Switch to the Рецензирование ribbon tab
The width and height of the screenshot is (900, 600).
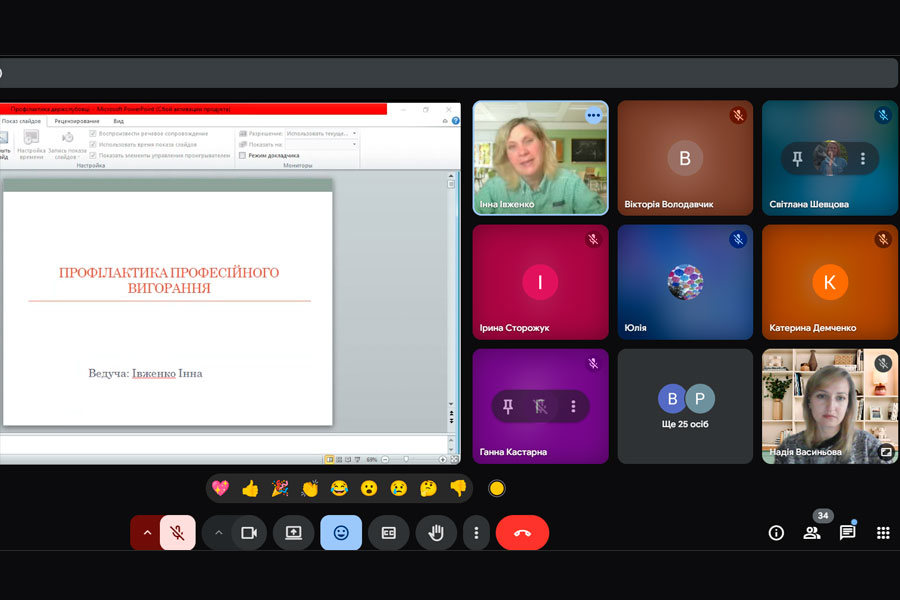coord(78,121)
